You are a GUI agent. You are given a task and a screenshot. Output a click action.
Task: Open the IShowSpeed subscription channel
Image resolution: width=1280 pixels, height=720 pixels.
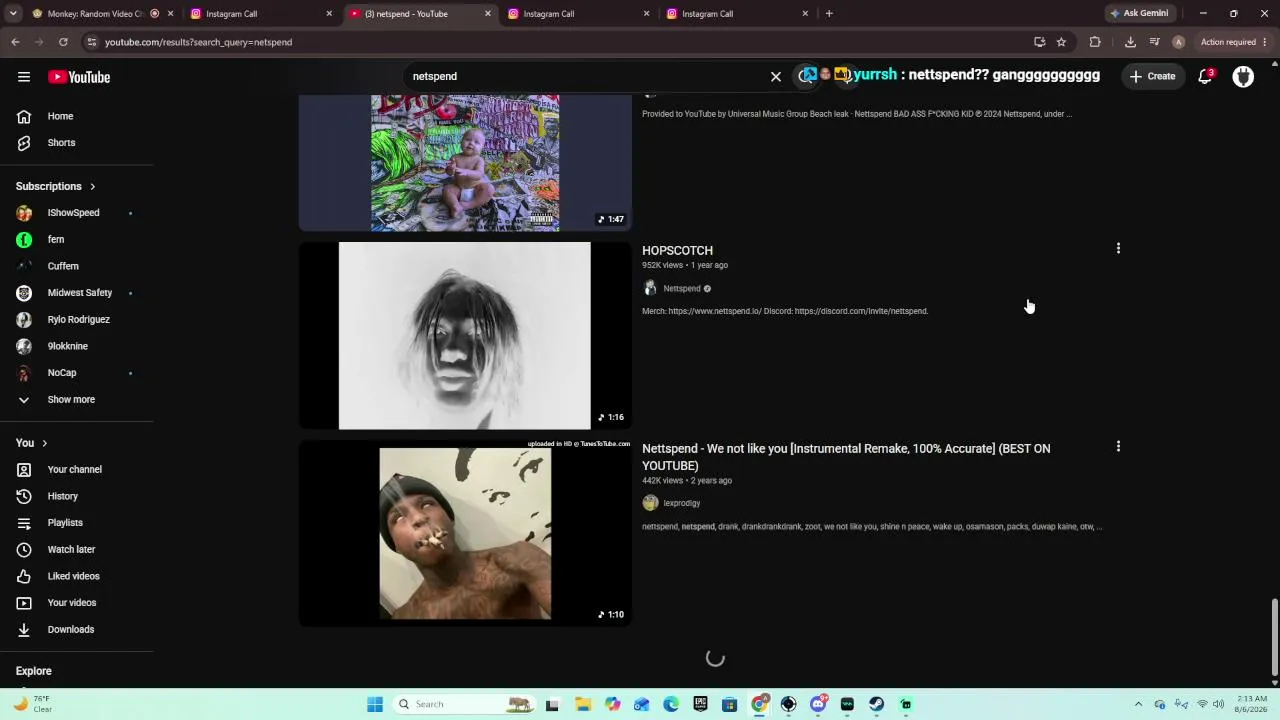(73, 213)
